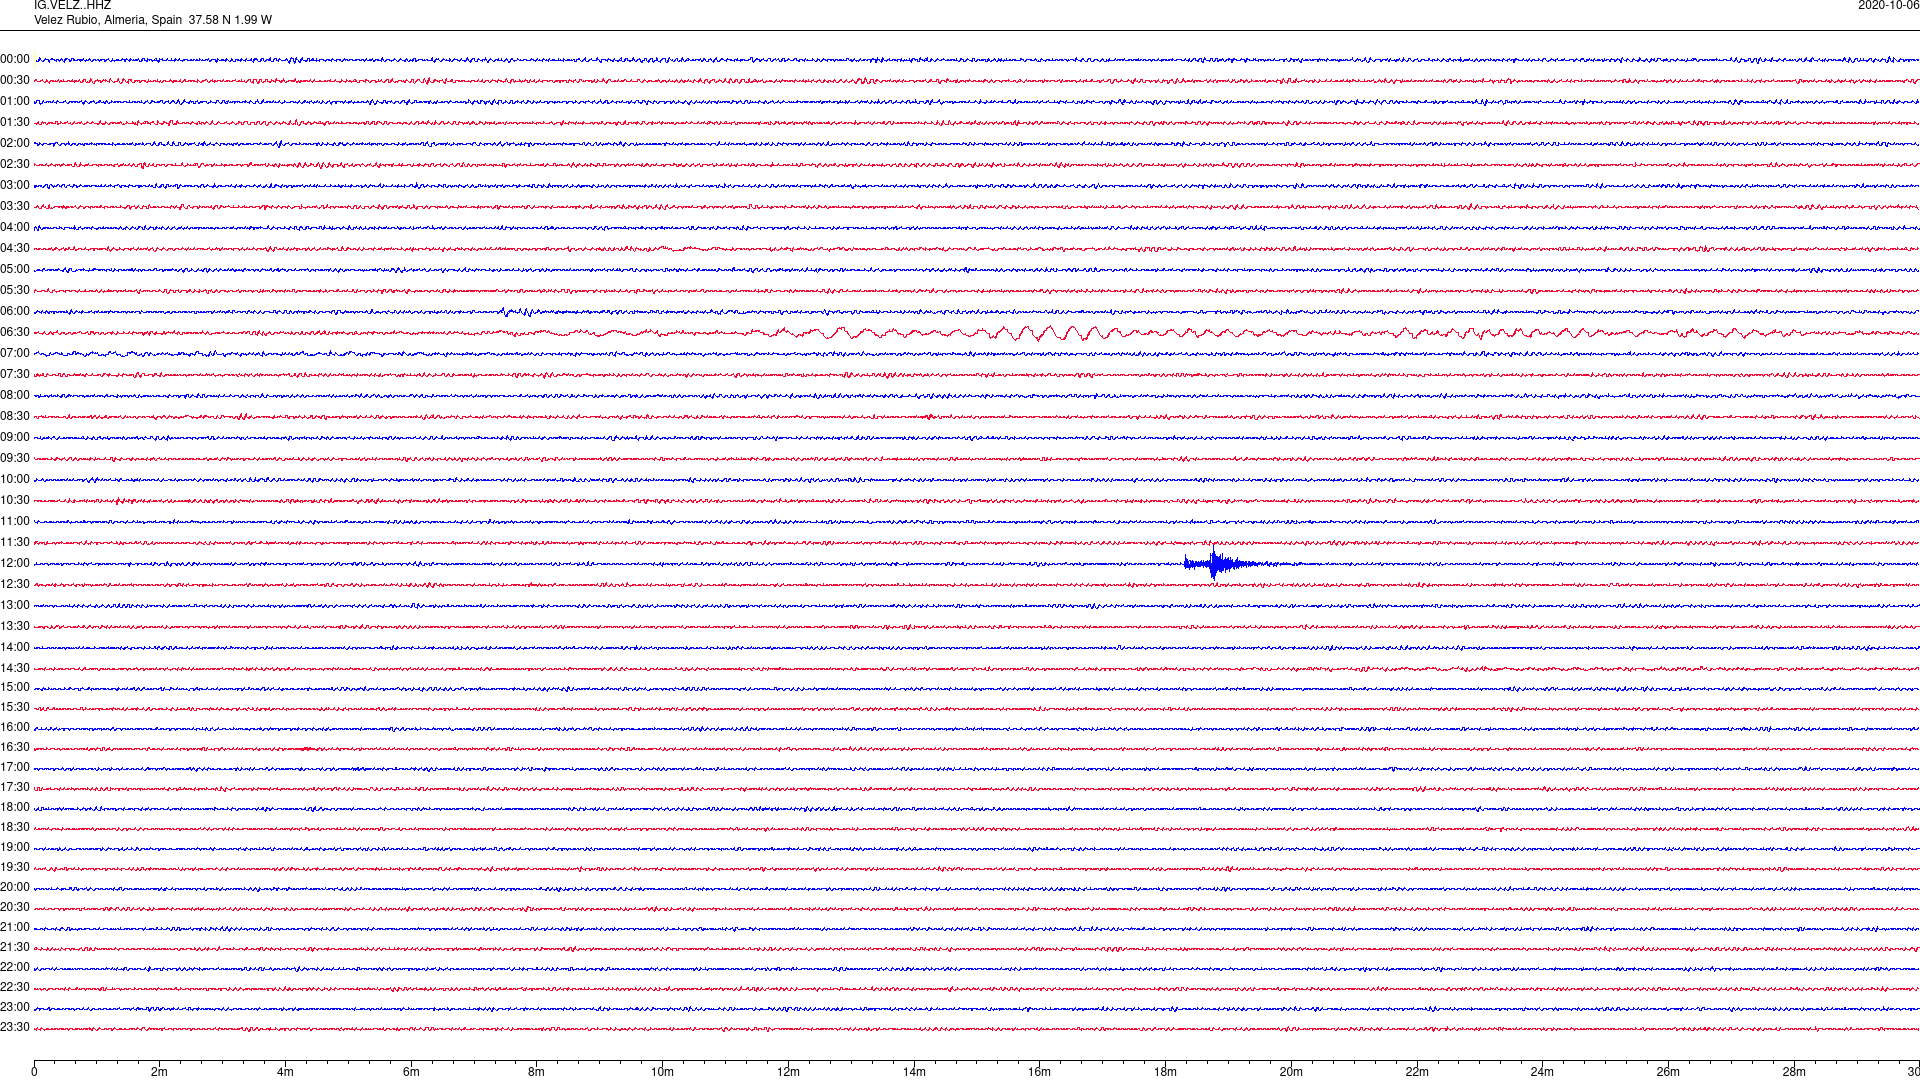Click the 18m tick on the time axis
This screenshot has width=1920, height=1080.
coord(1165,1072)
